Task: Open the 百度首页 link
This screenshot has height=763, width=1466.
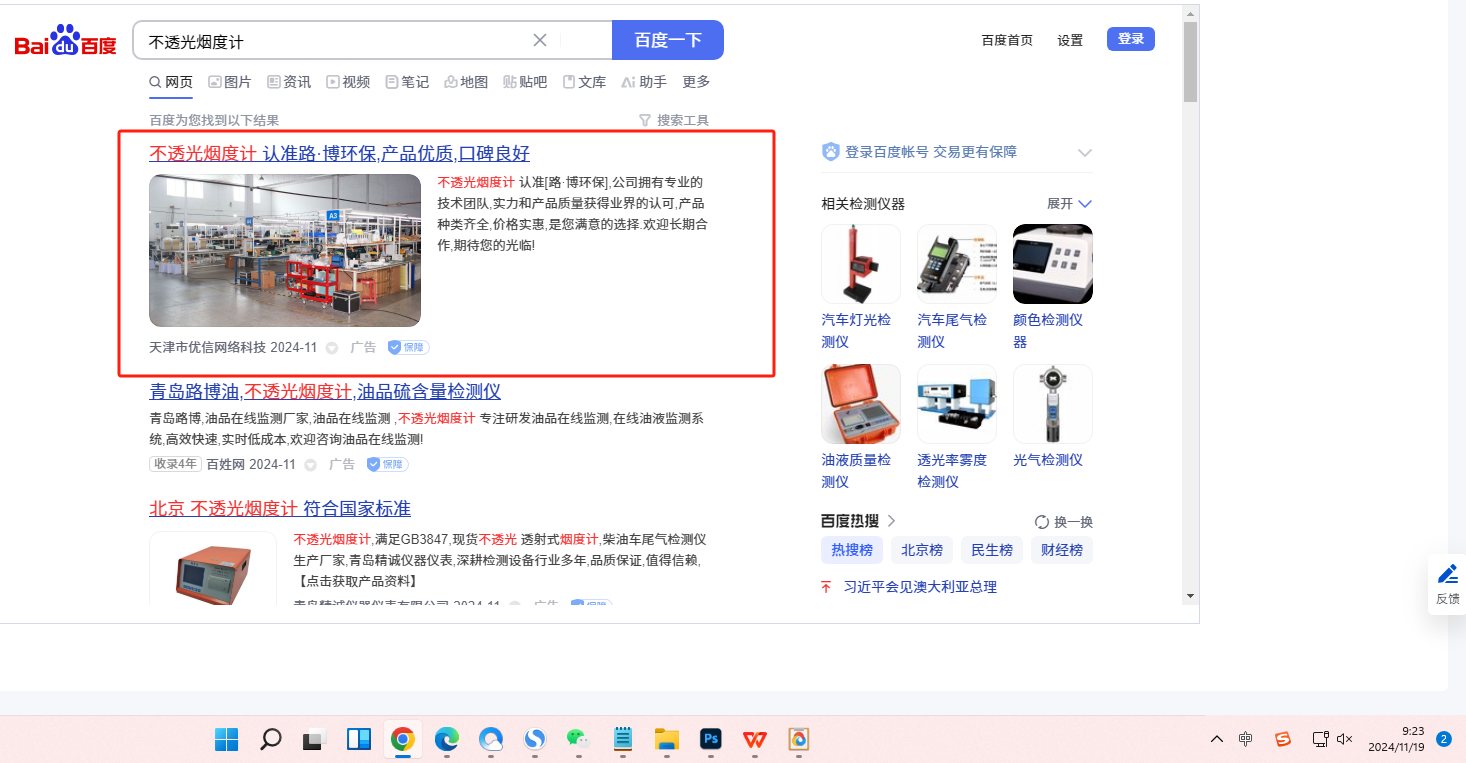Action: pyautogui.click(x=1007, y=40)
